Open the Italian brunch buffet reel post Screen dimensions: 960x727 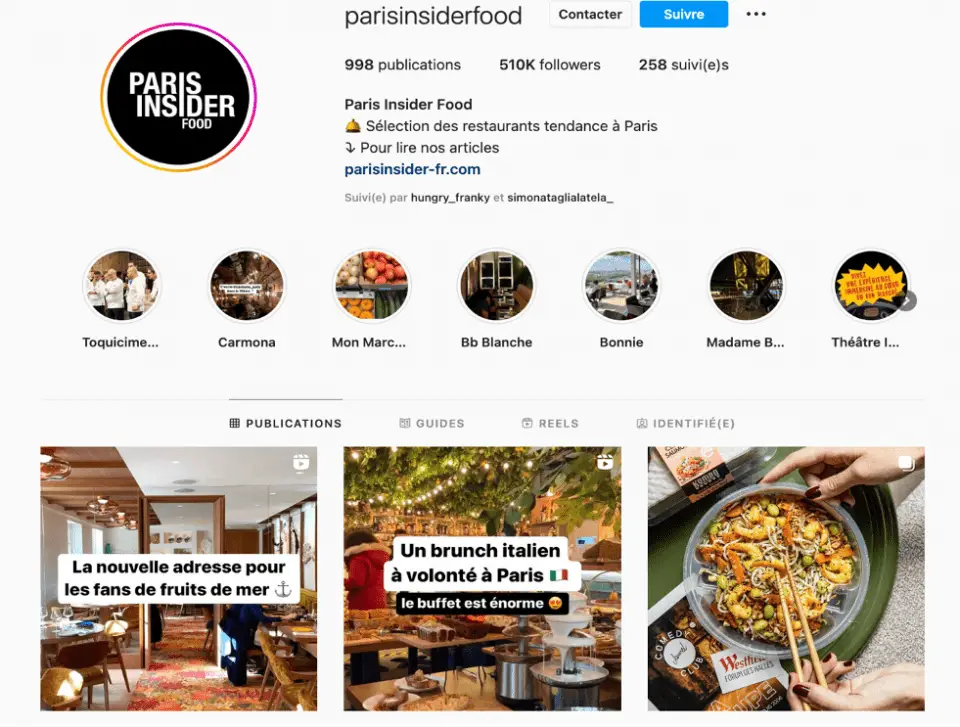coord(482,579)
